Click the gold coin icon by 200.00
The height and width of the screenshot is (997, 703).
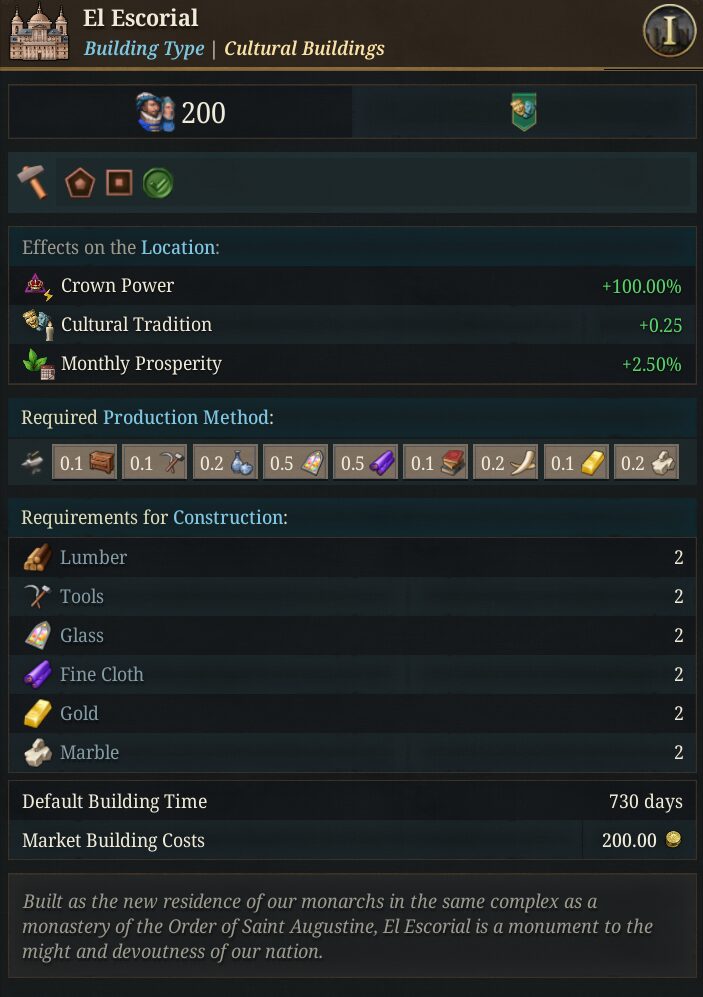[x=673, y=840]
